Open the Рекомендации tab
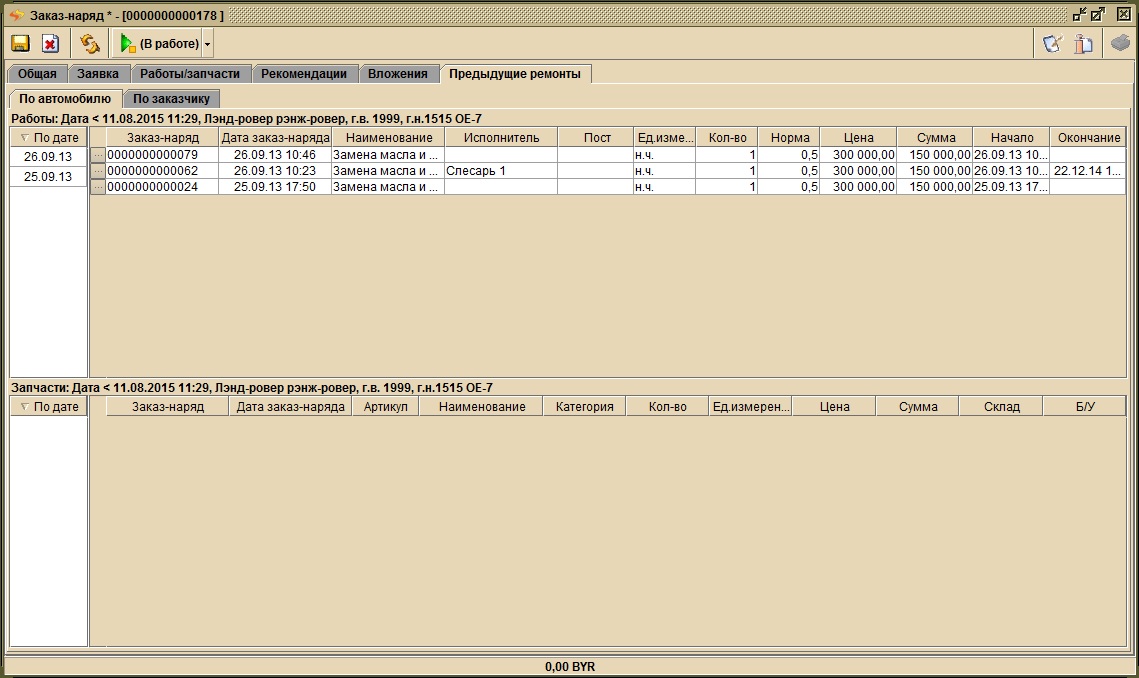This screenshot has height=678, width=1139. point(304,73)
